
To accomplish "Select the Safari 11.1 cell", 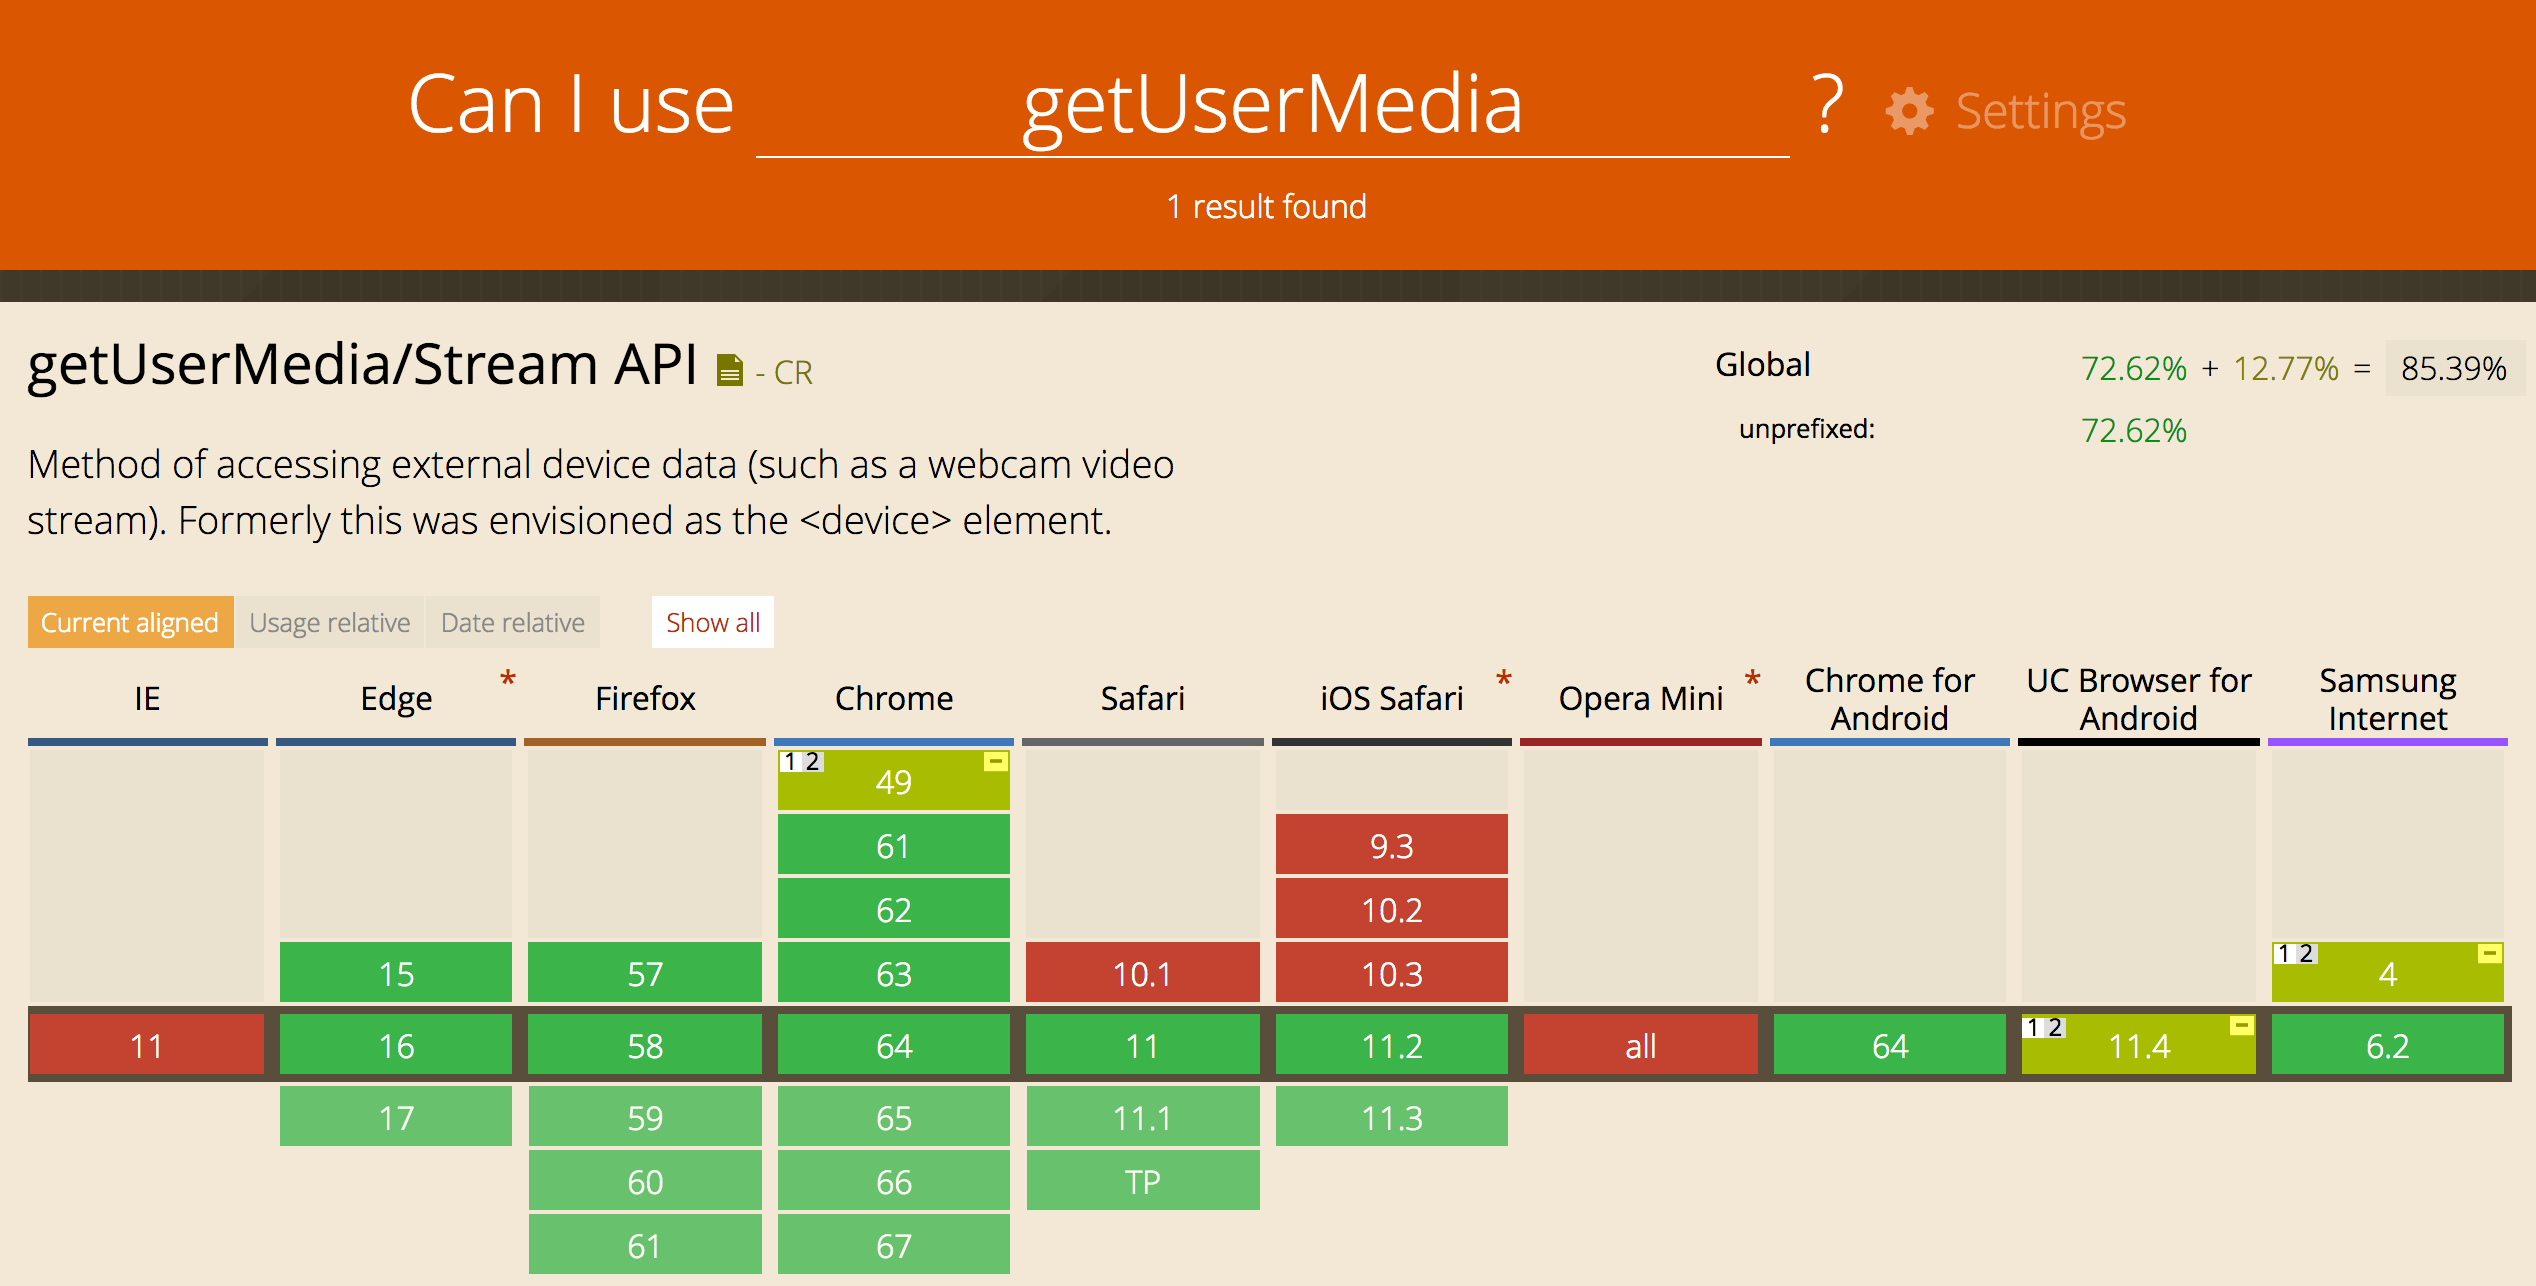I will (1143, 1116).
